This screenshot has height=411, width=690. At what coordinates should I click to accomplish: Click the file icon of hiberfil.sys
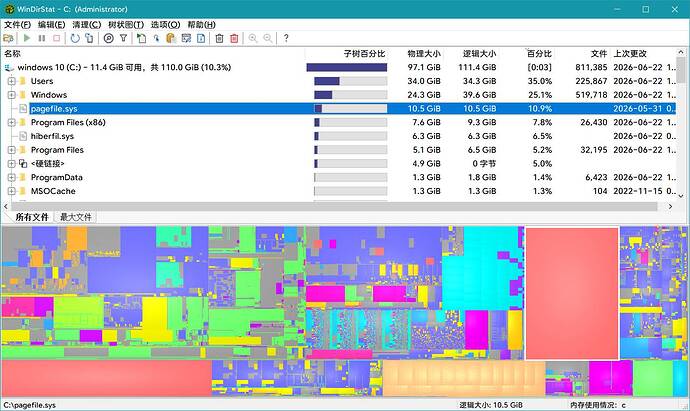click(x=23, y=136)
